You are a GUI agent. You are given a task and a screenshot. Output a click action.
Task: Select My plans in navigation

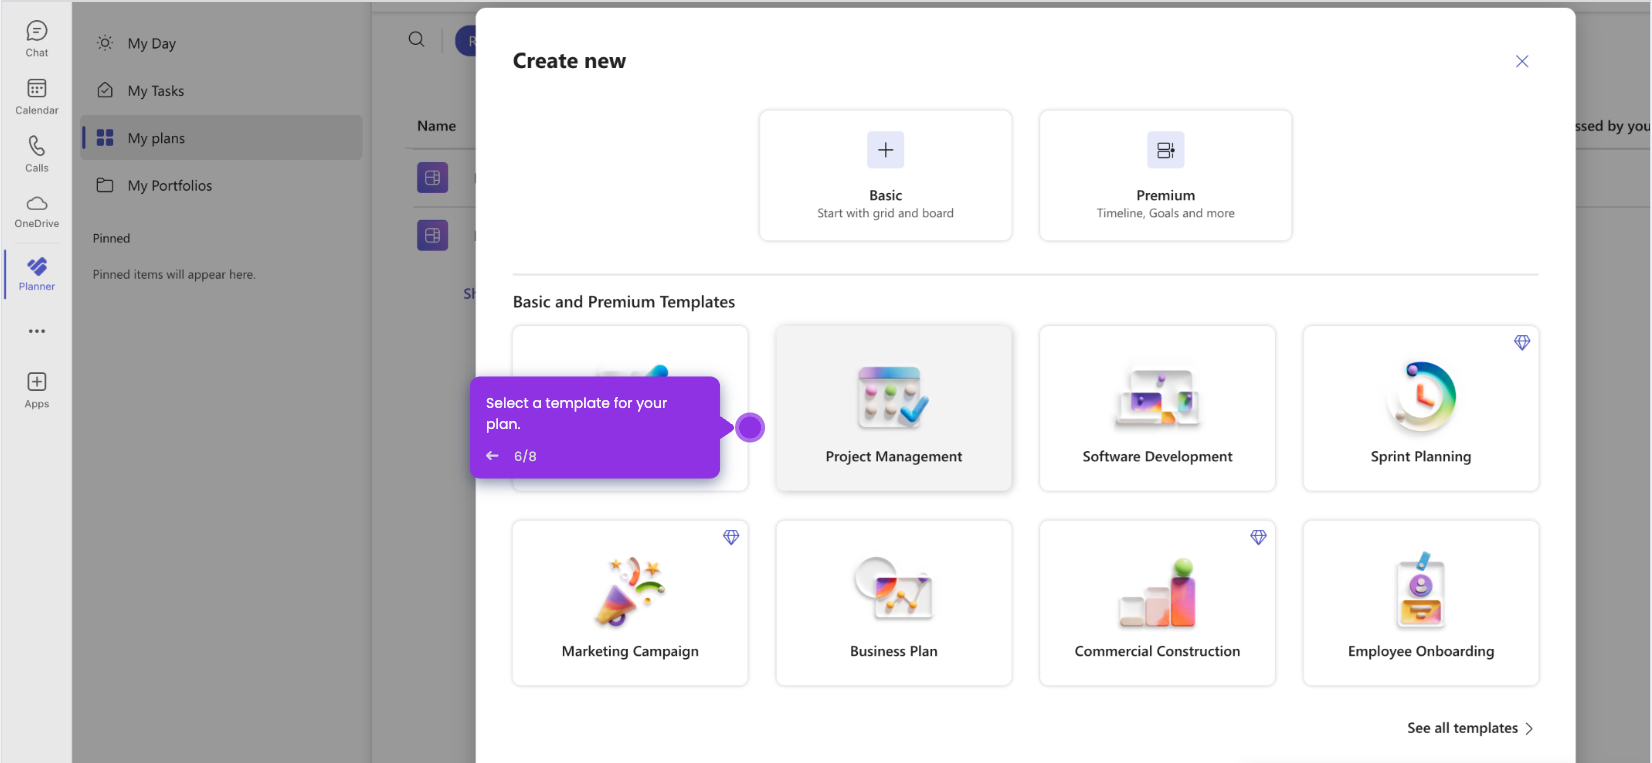click(x=222, y=138)
